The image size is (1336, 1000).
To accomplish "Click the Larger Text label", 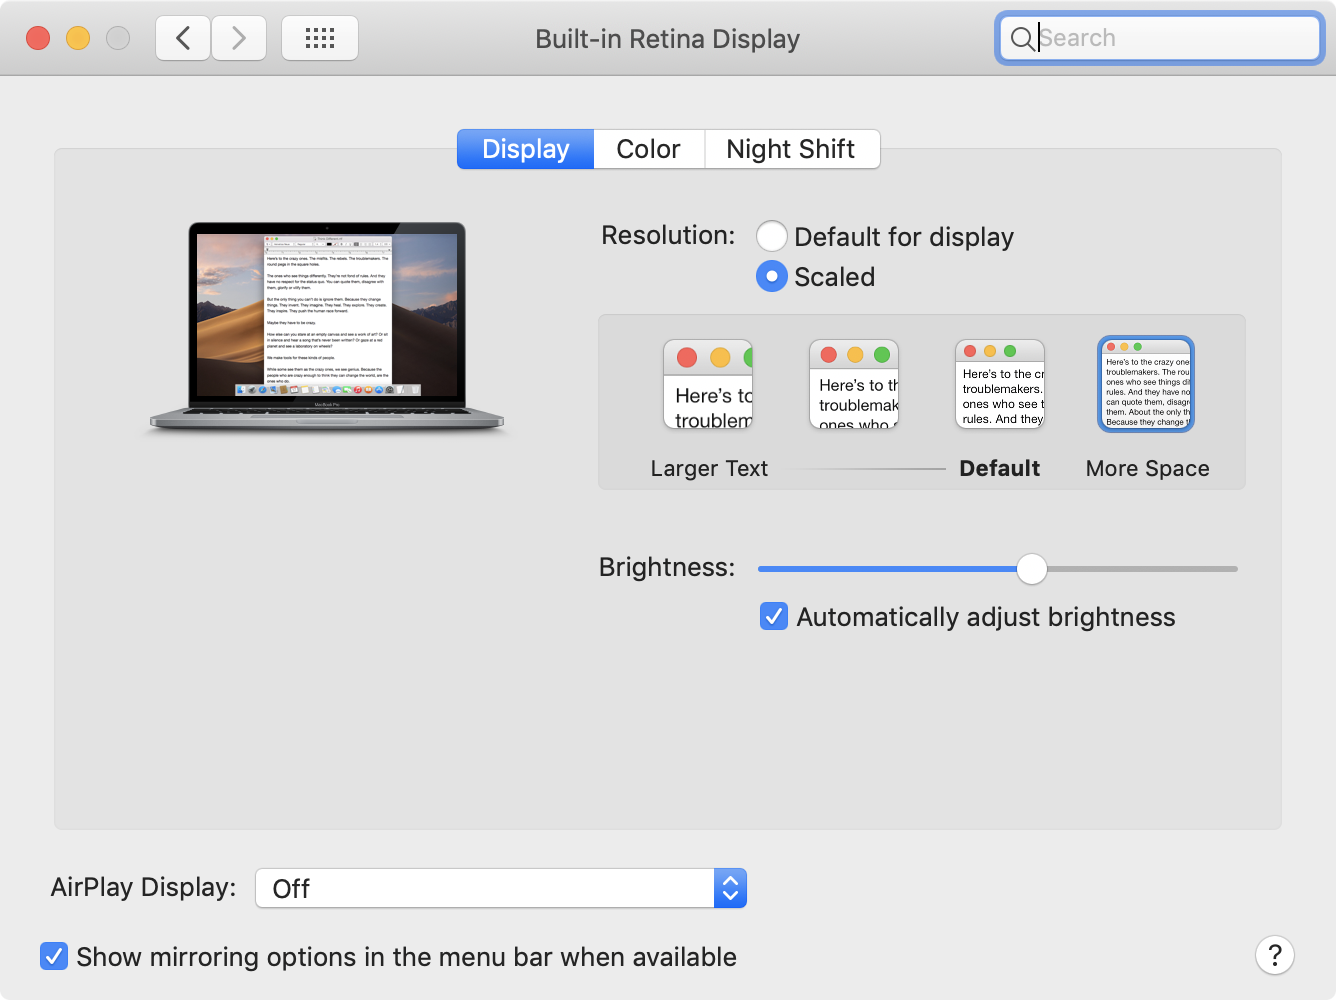I will (709, 468).
